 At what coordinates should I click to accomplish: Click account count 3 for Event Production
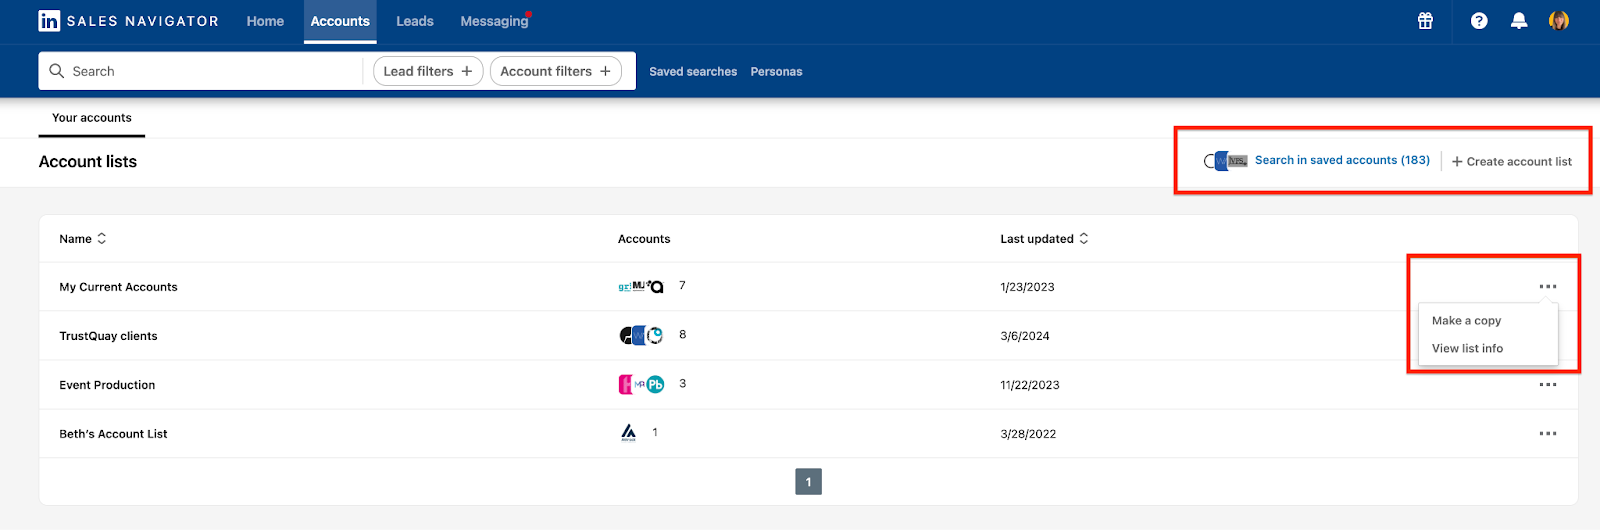tap(682, 383)
